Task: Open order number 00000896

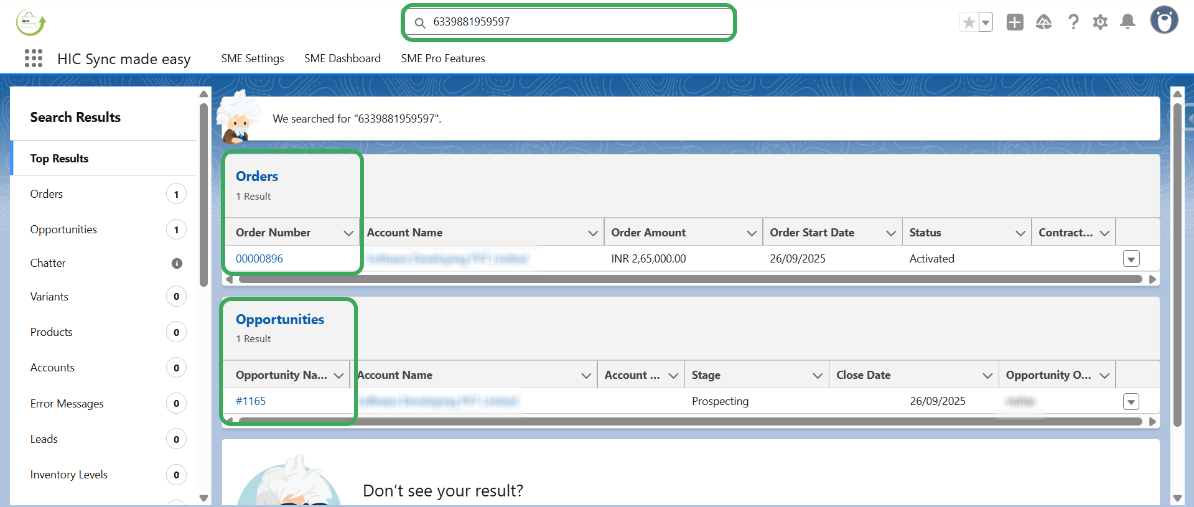Action: pos(259,259)
